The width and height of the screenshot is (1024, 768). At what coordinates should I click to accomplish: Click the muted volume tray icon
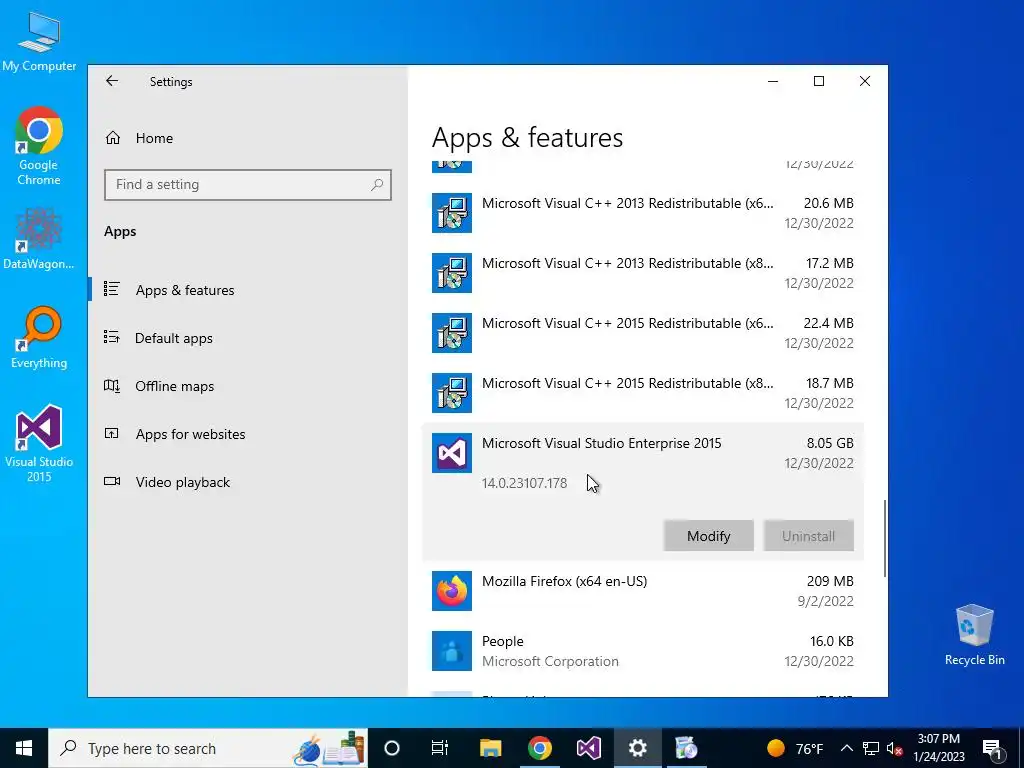tap(894, 748)
